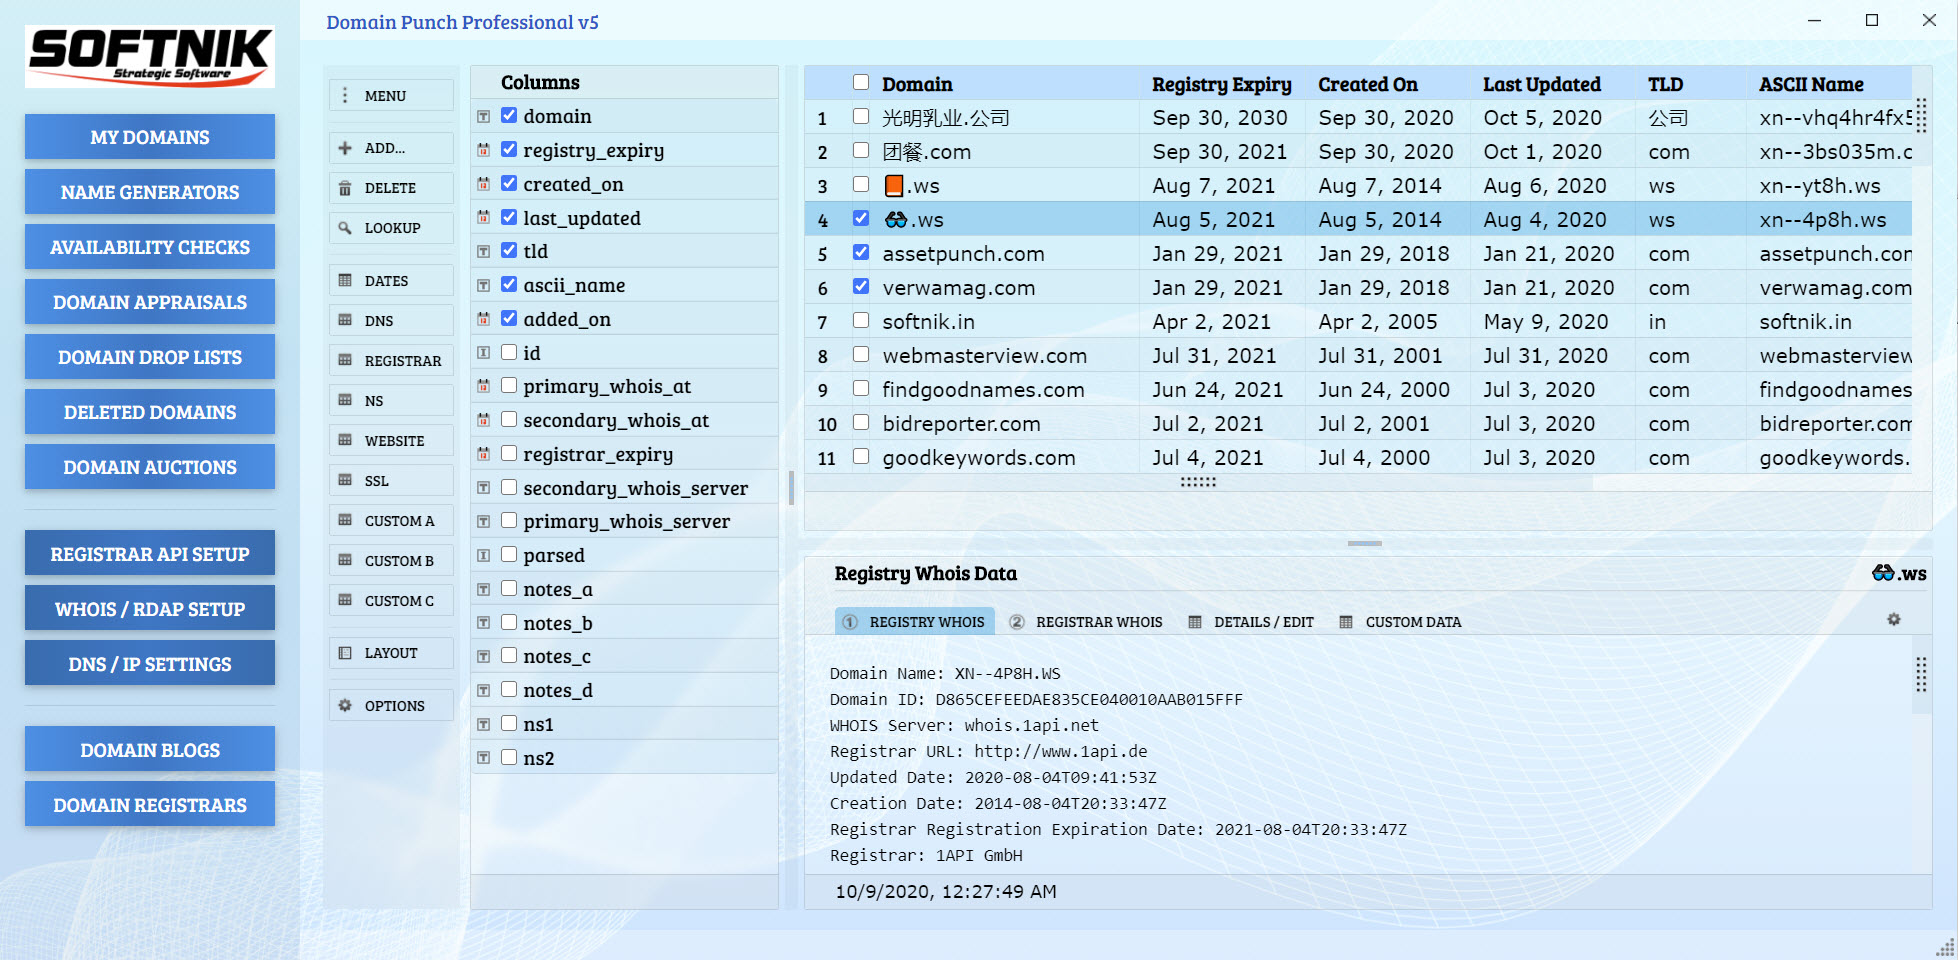This screenshot has height=960, width=1958.
Task: Click the DELETE trash icon button
Action: click(390, 188)
